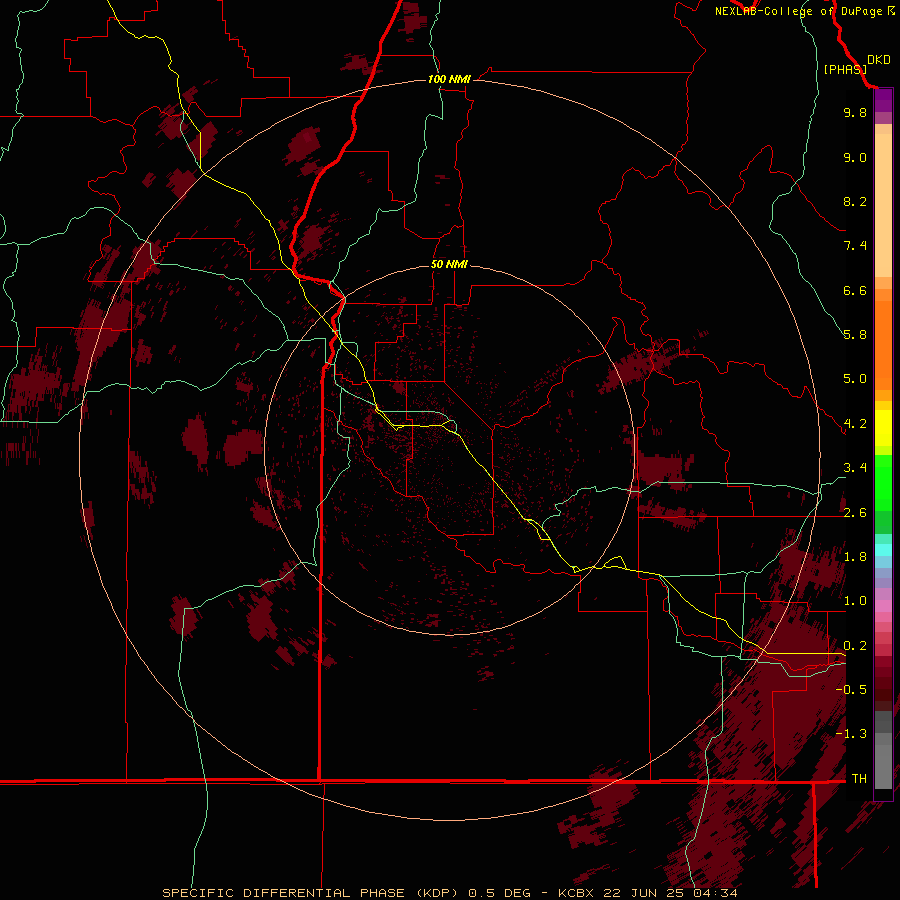Select the -1.3 scale value
Image resolution: width=900 pixels, height=900 pixels.
[x=851, y=734]
